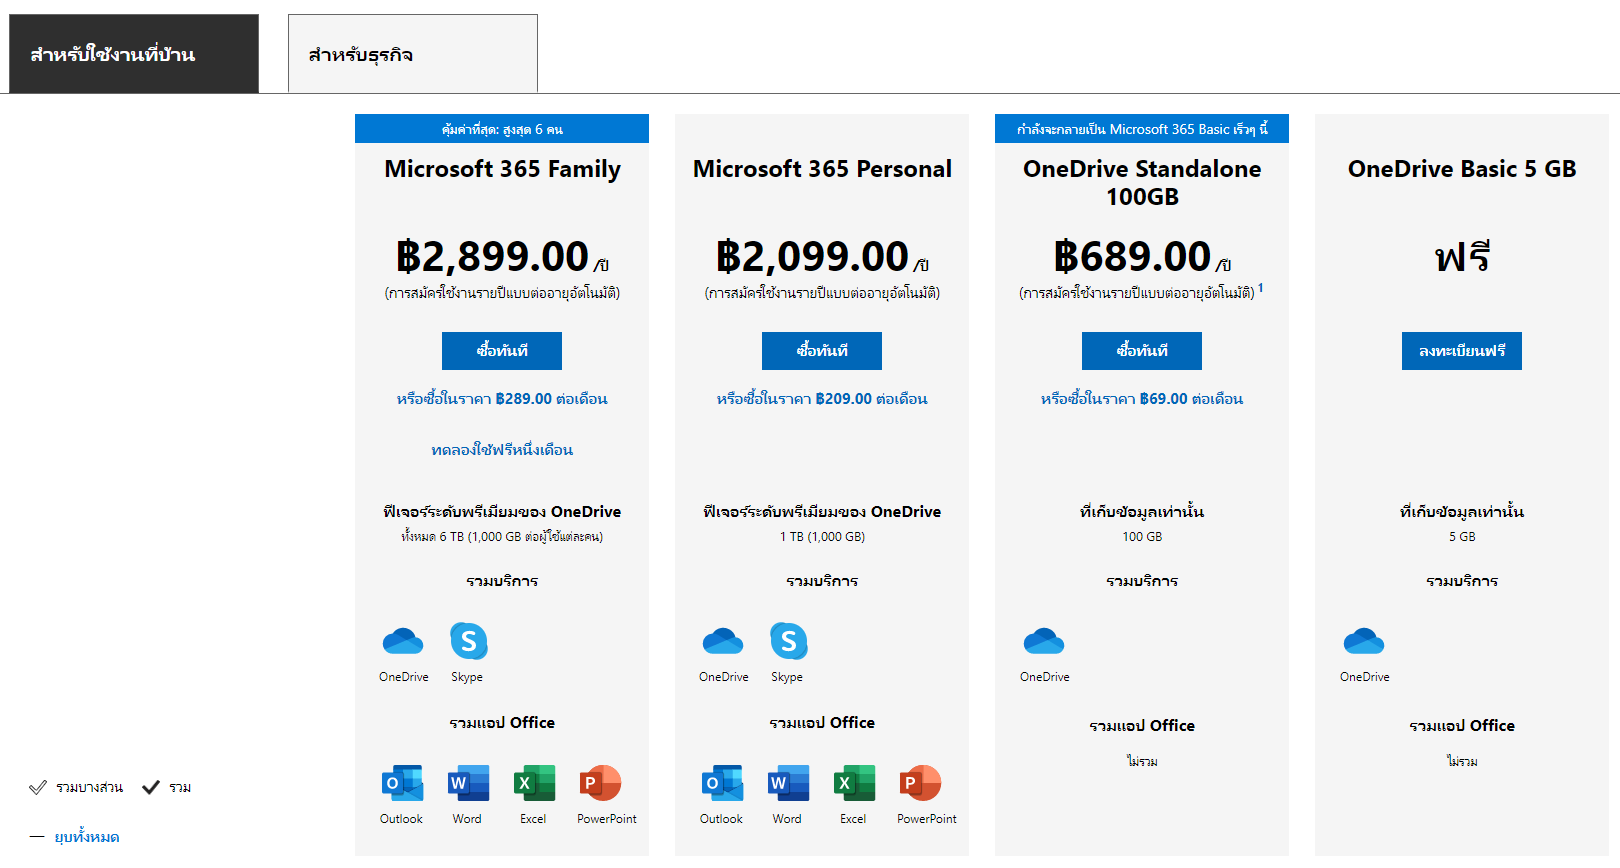Switch to the สำหรับธุรกิจ tab
Image resolution: width=1620 pixels, height=868 pixels.
[412, 55]
